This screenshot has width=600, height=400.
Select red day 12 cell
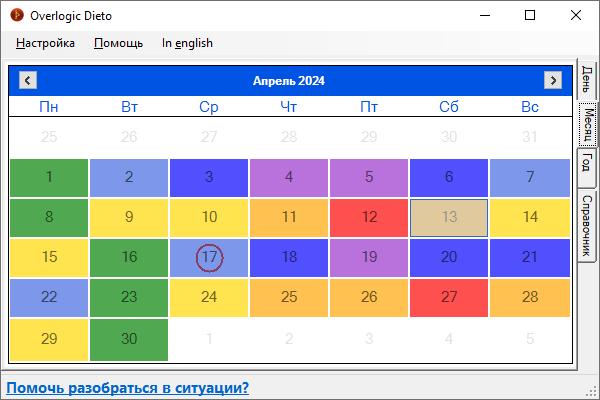(369, 218)
